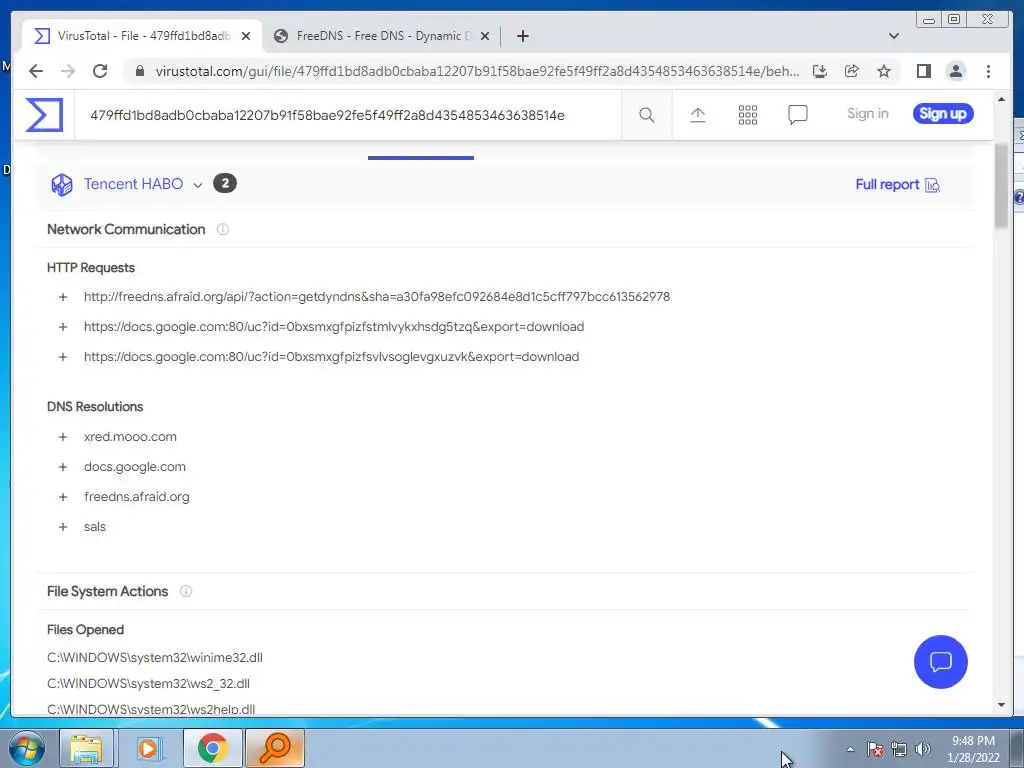The height and width of the screenshot is (768, 1024).
Task: Open the tab search chevron in Chrome
Action: click(893, 36)
